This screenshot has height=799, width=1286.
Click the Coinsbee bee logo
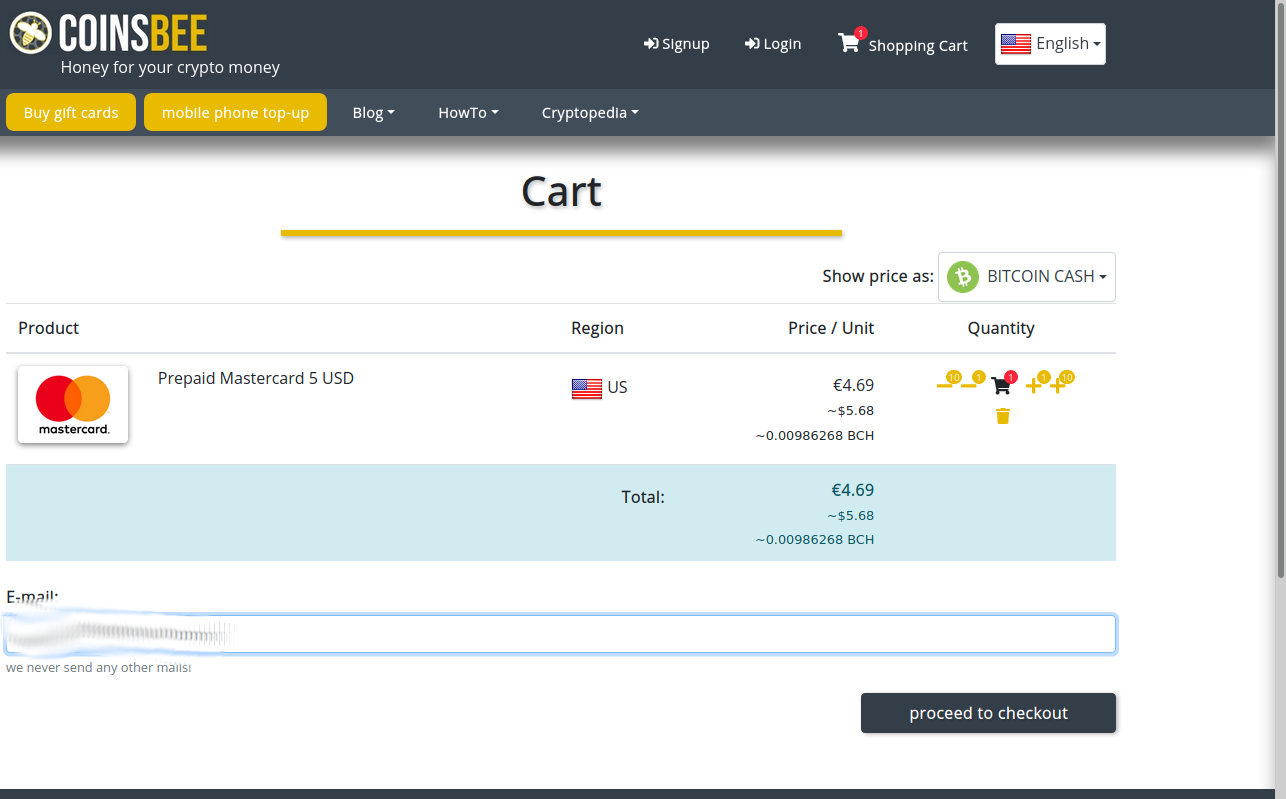tap(30, 33)
